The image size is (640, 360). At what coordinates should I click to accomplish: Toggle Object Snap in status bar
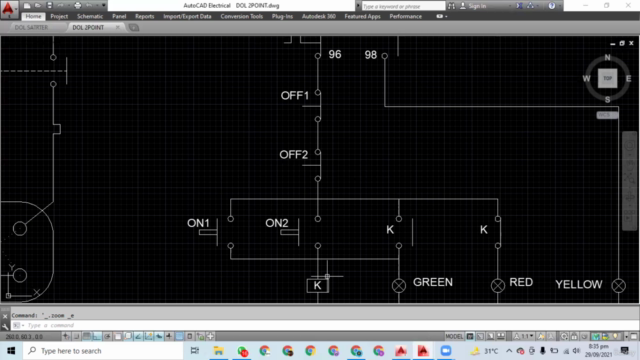click(x=118, y=336)
